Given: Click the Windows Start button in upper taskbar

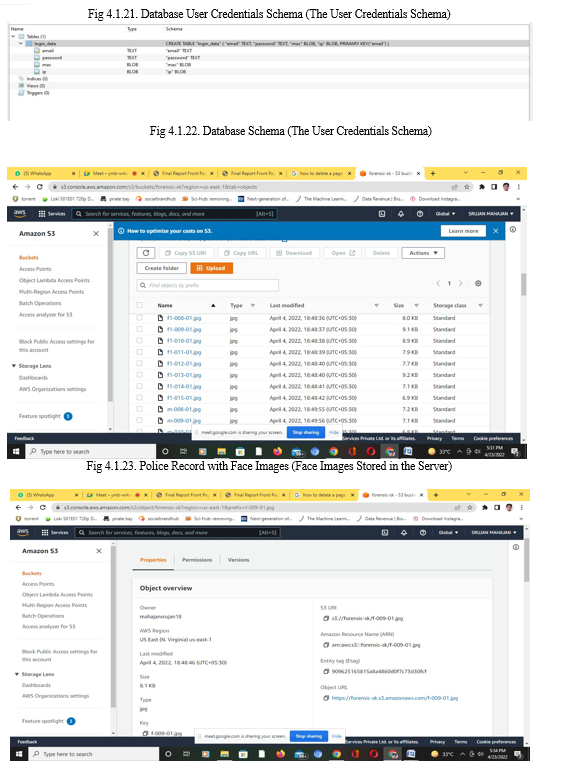Looking at the screenshot, I should pyautogui.click(x=16, y=451).
